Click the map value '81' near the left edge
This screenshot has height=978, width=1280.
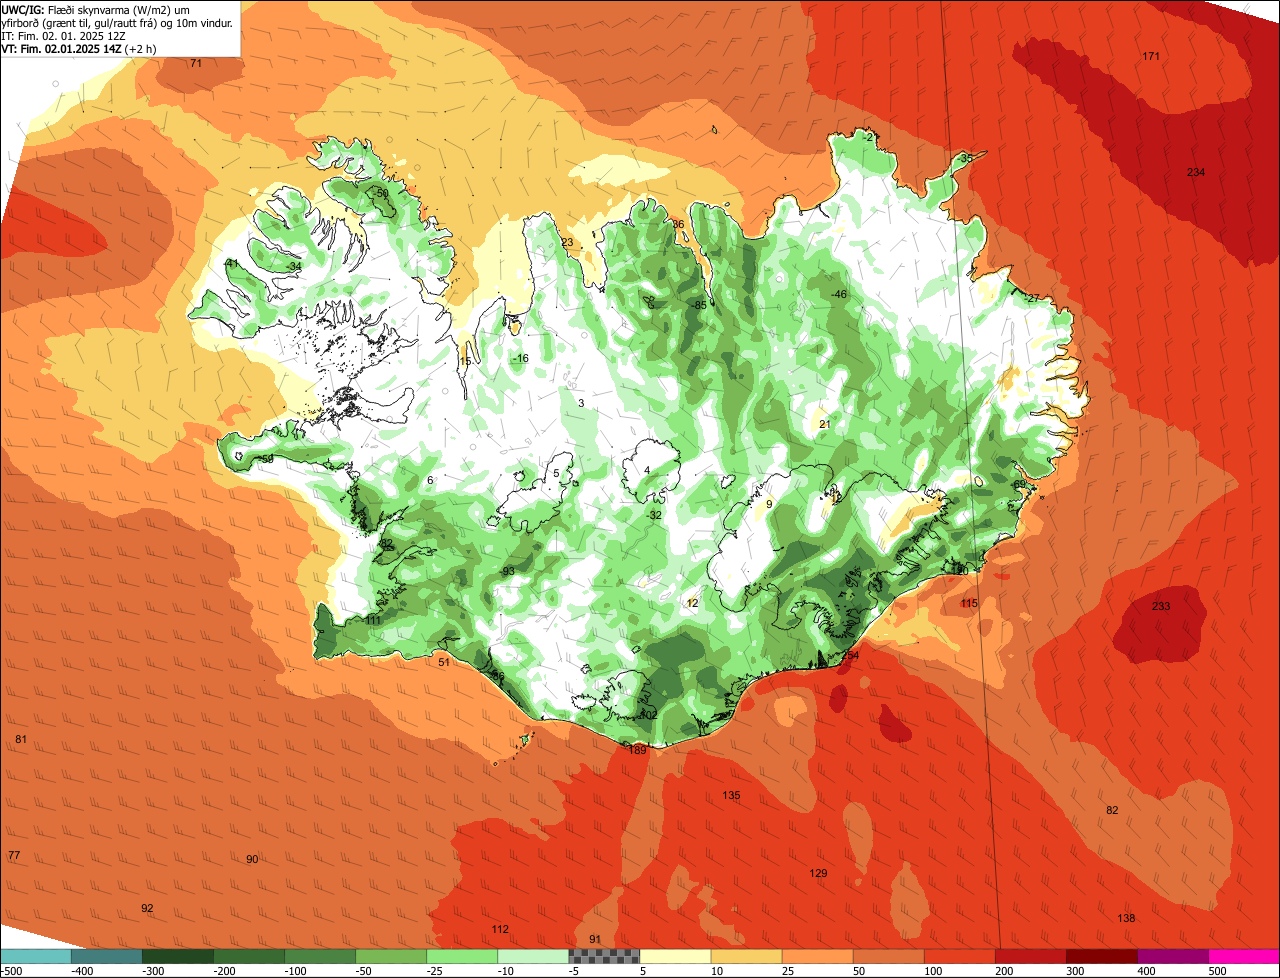[21, 739]
